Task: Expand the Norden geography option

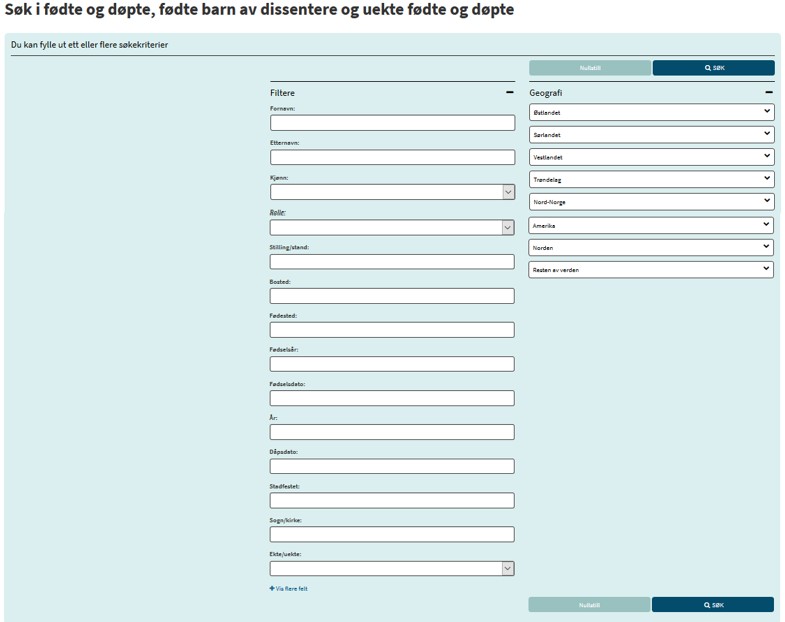Action: [651, 248]
